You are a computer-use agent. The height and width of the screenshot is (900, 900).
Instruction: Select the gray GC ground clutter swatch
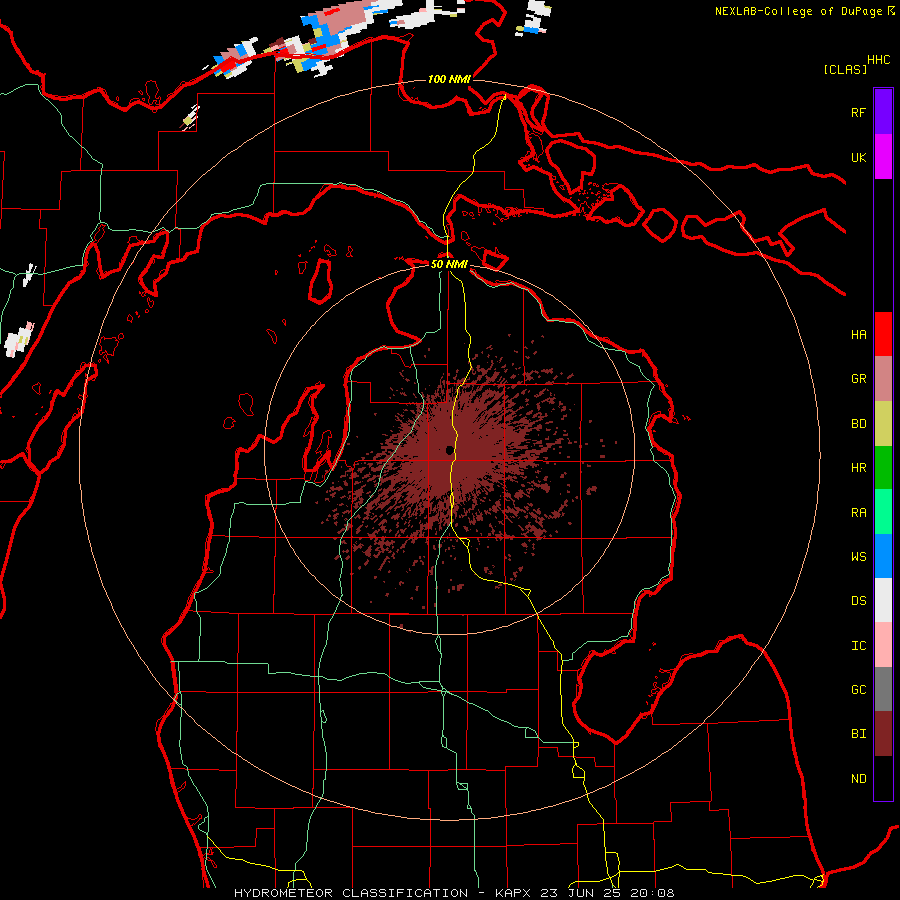coord(883,689)
